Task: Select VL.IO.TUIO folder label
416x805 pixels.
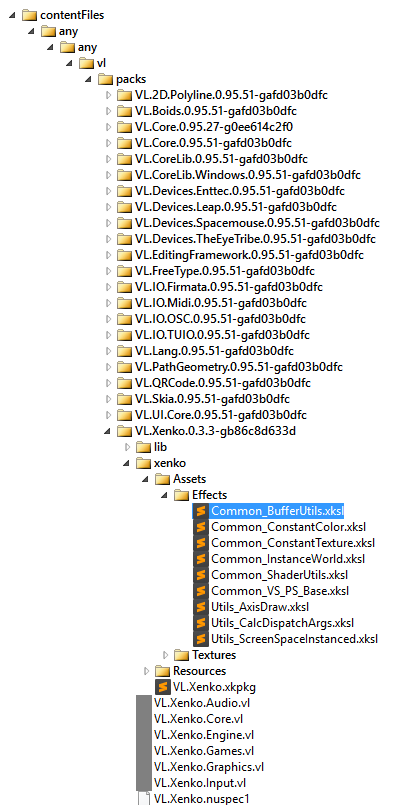Action: click(223, 335)
